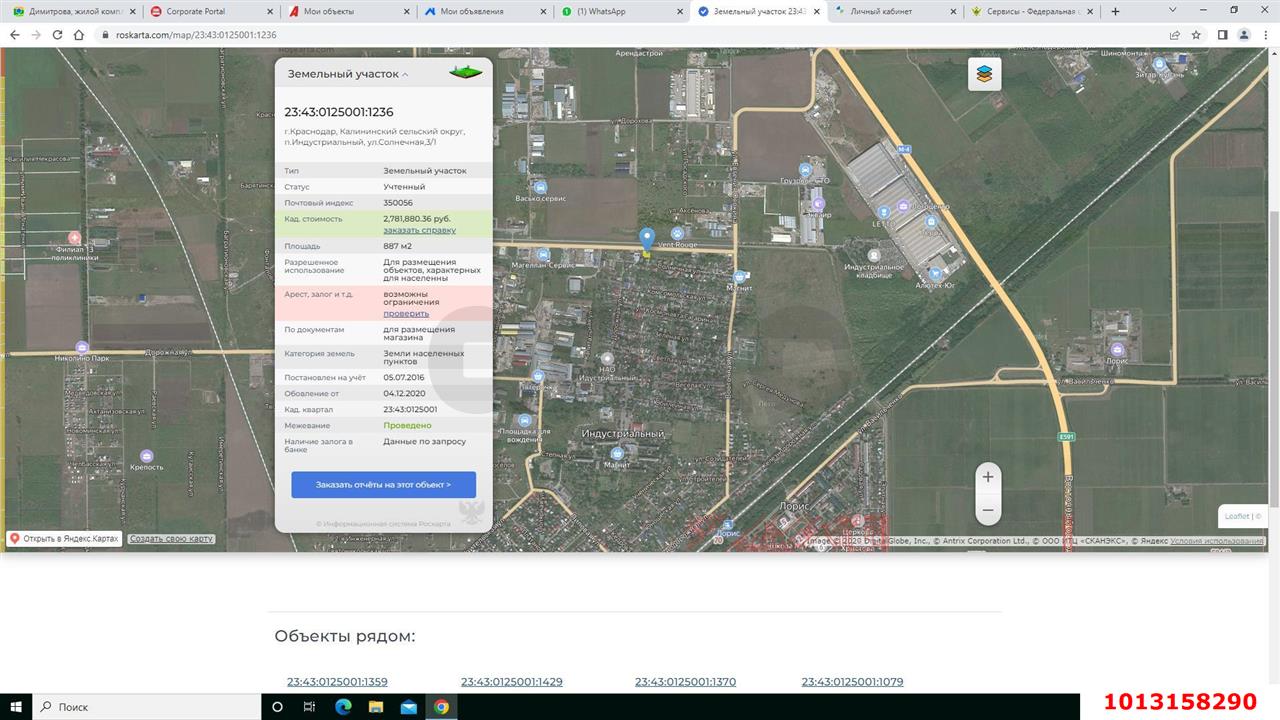
Task: Select area value 887 м2
Action: click(397, 246)
